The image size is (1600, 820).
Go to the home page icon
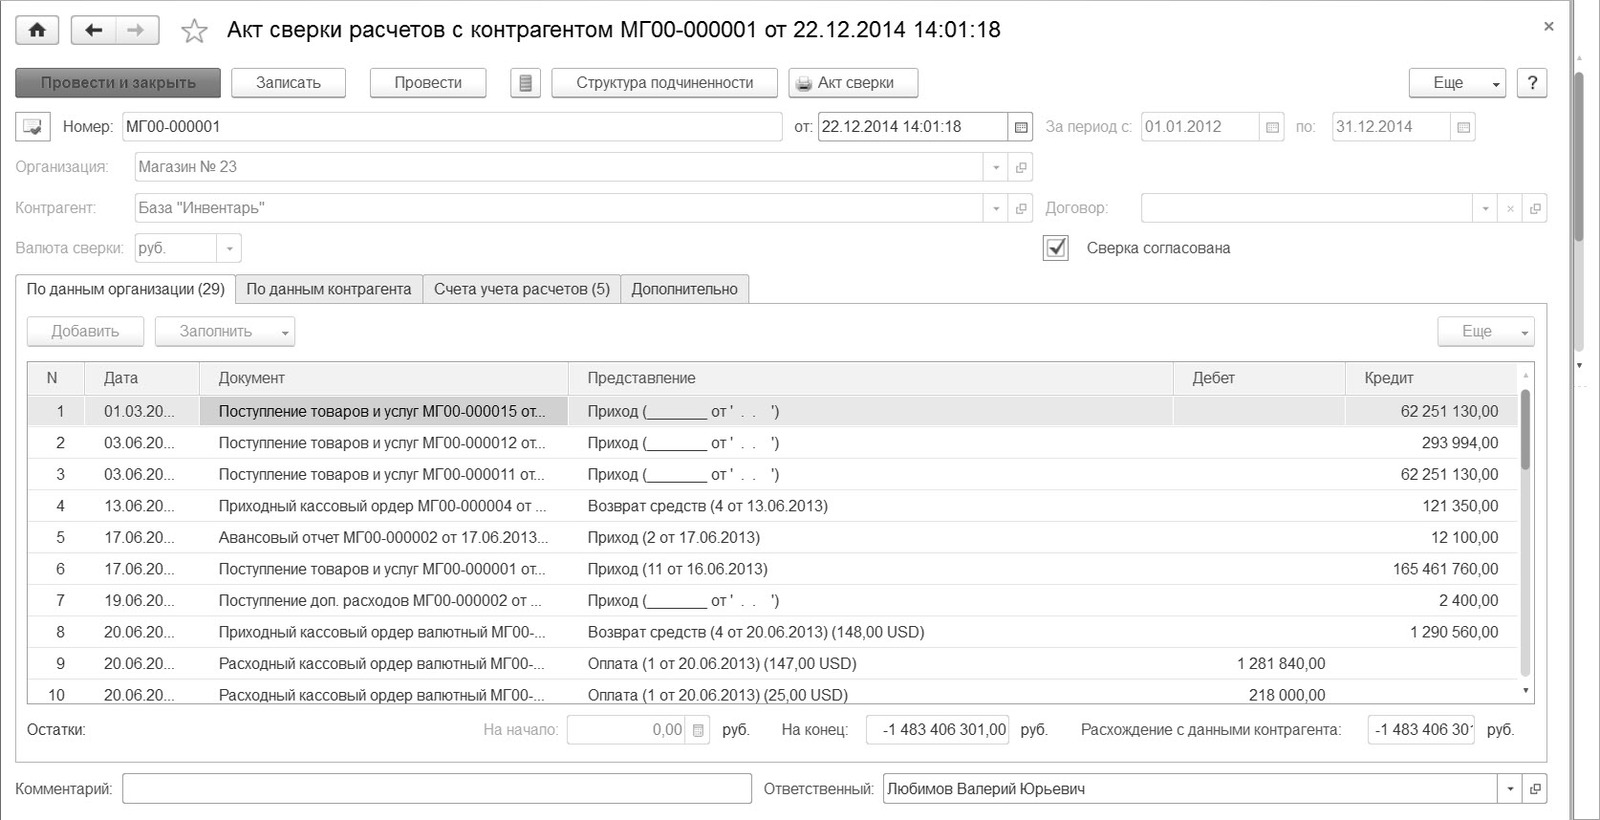tap(37, 30)
